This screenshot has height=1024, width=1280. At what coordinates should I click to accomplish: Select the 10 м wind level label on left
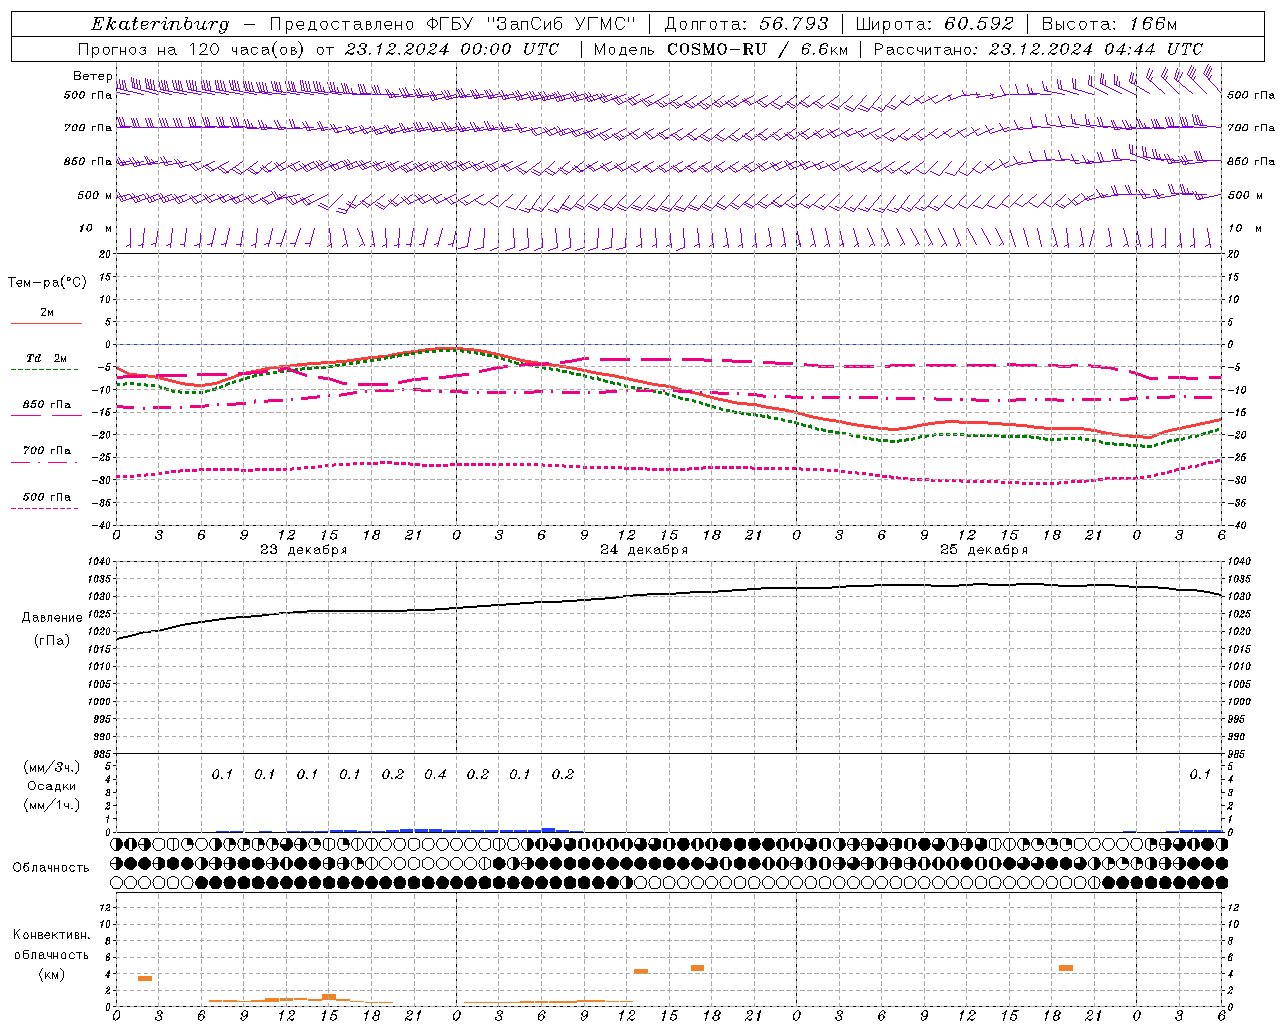pos(95,228)
